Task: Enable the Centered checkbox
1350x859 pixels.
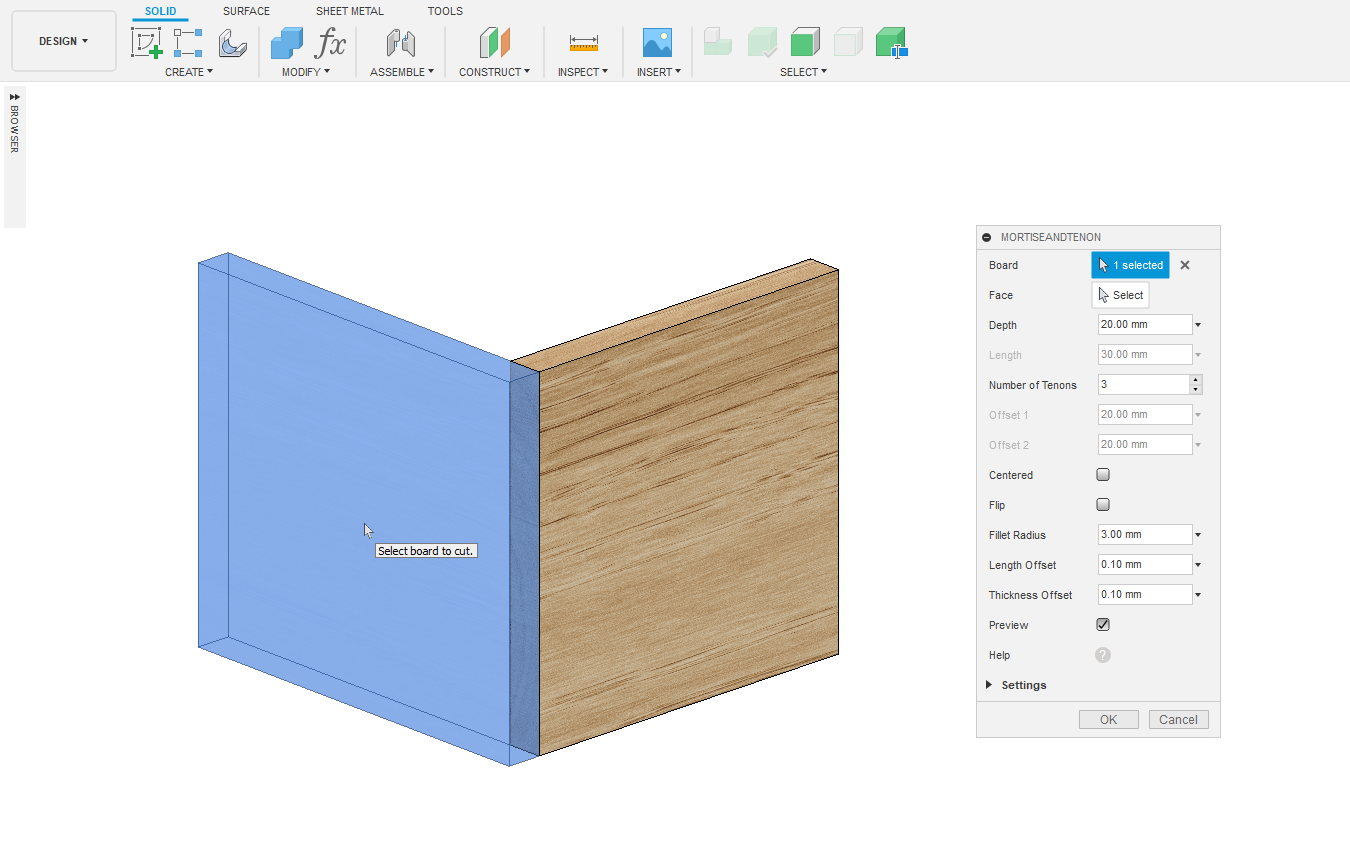Action: coord(1103,475)
